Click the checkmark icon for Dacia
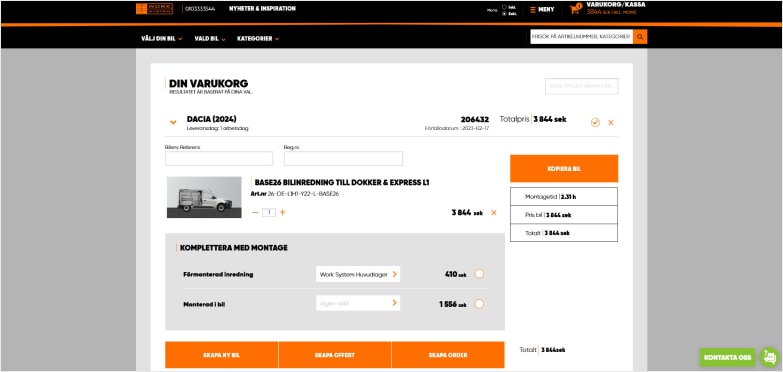Screen dimensions: 783x372 point(595,122)
